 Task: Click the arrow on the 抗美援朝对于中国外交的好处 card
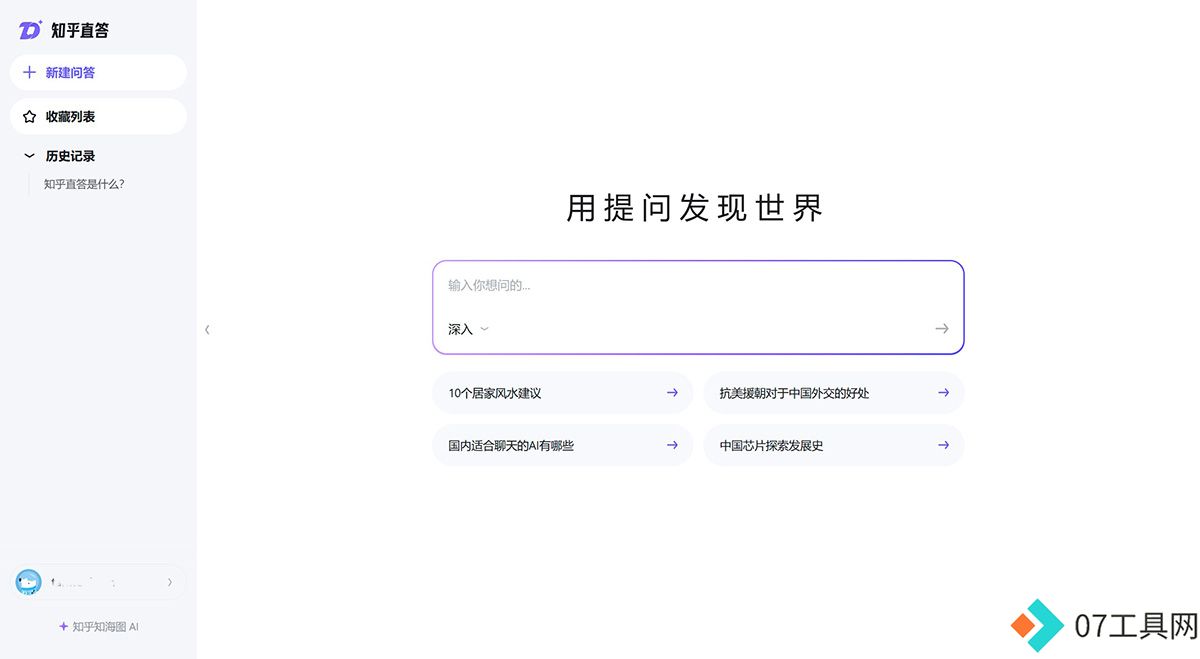tap(943, 393)
